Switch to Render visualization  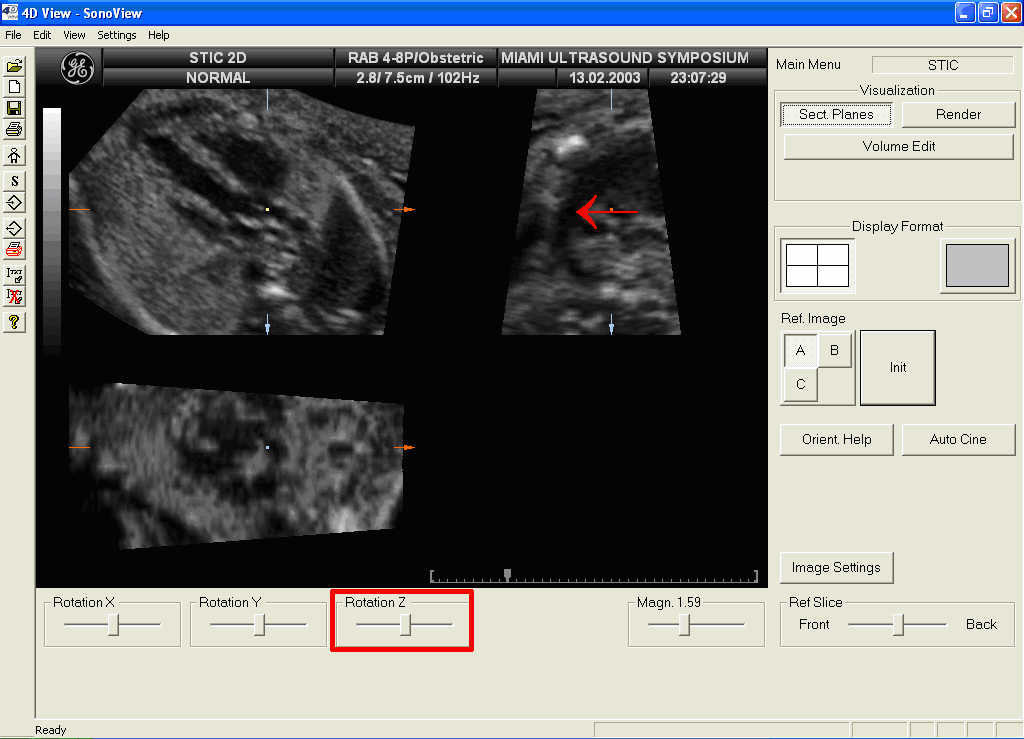[x=958, y=114]
